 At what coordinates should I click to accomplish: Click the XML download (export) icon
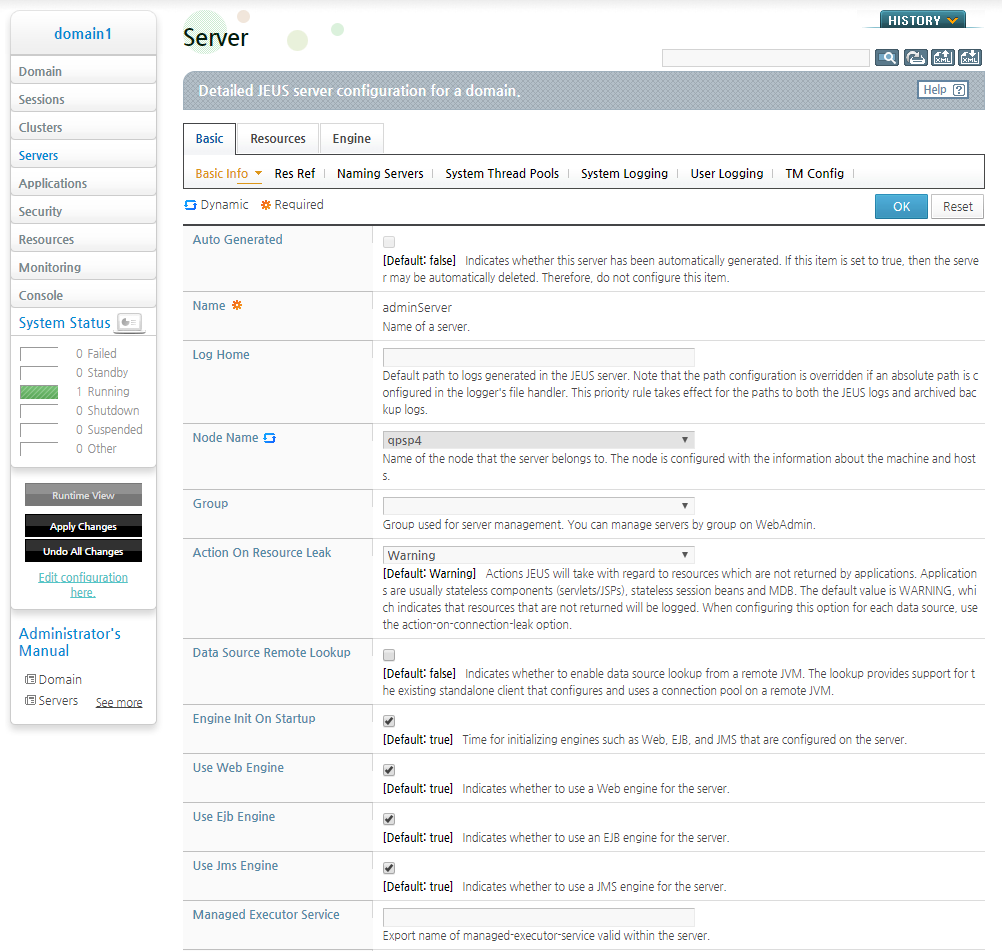coord(970,58)
